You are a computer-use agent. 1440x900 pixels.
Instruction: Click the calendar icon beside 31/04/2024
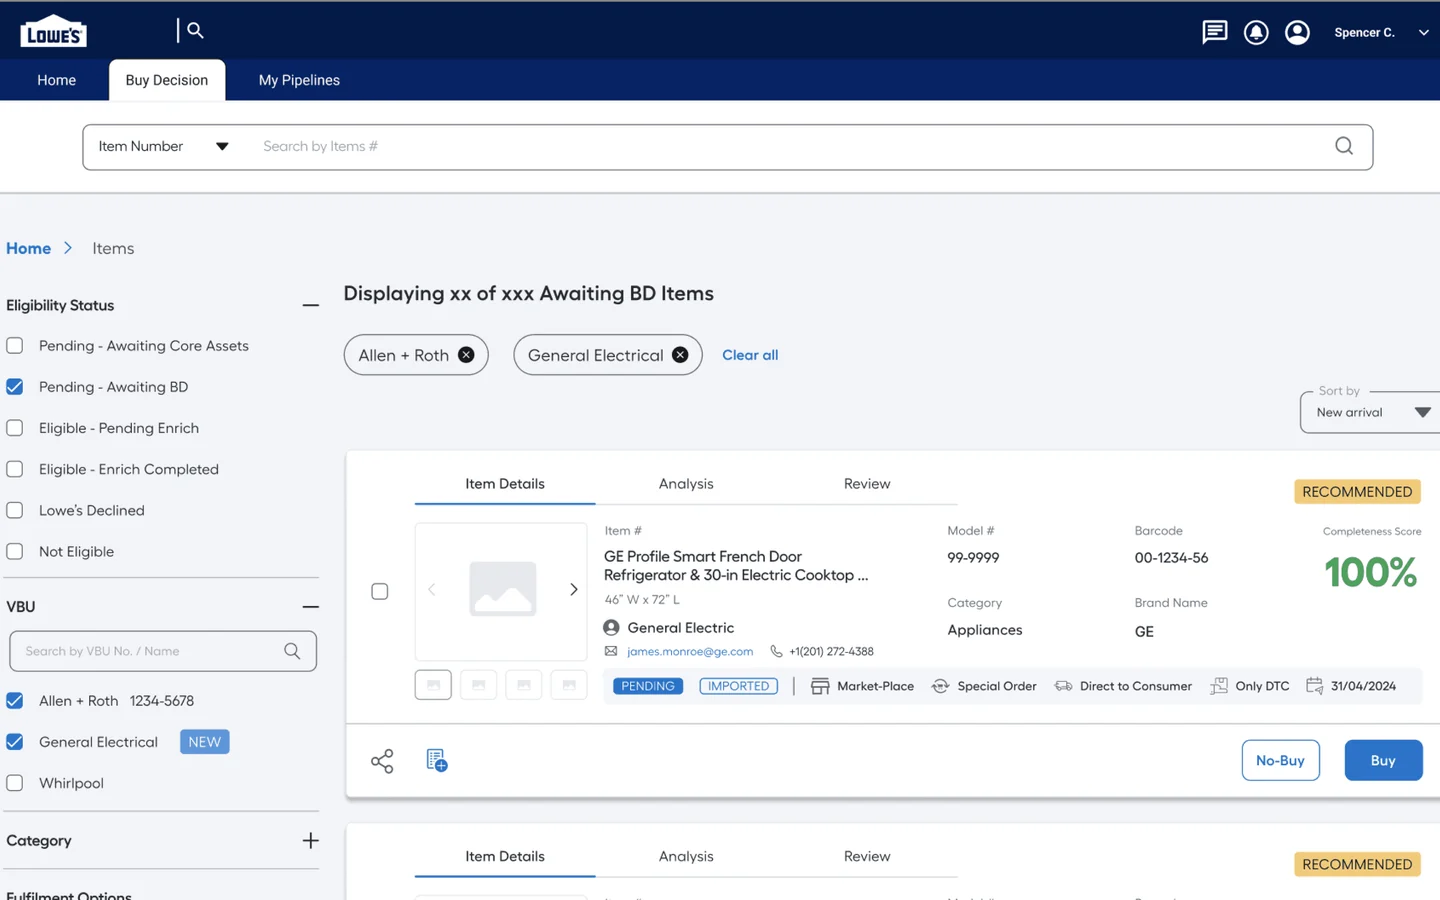(1314, 686)
